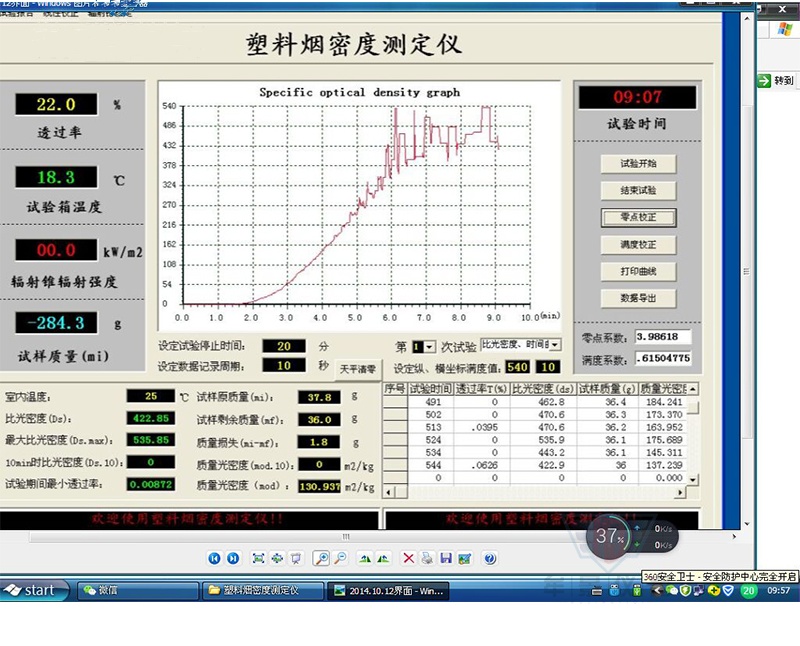
Task: Click the Zoom In magnifier icon
Action: click(x=321, y=558)
